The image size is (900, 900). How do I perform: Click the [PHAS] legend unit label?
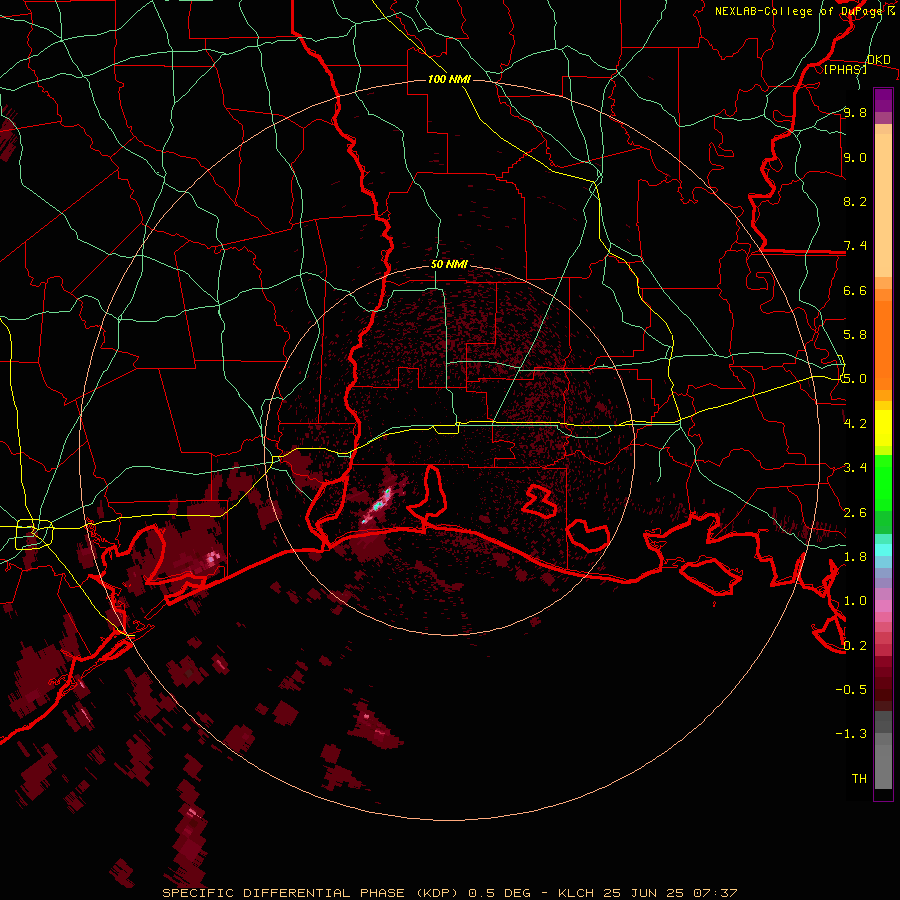tap(845, 69)
